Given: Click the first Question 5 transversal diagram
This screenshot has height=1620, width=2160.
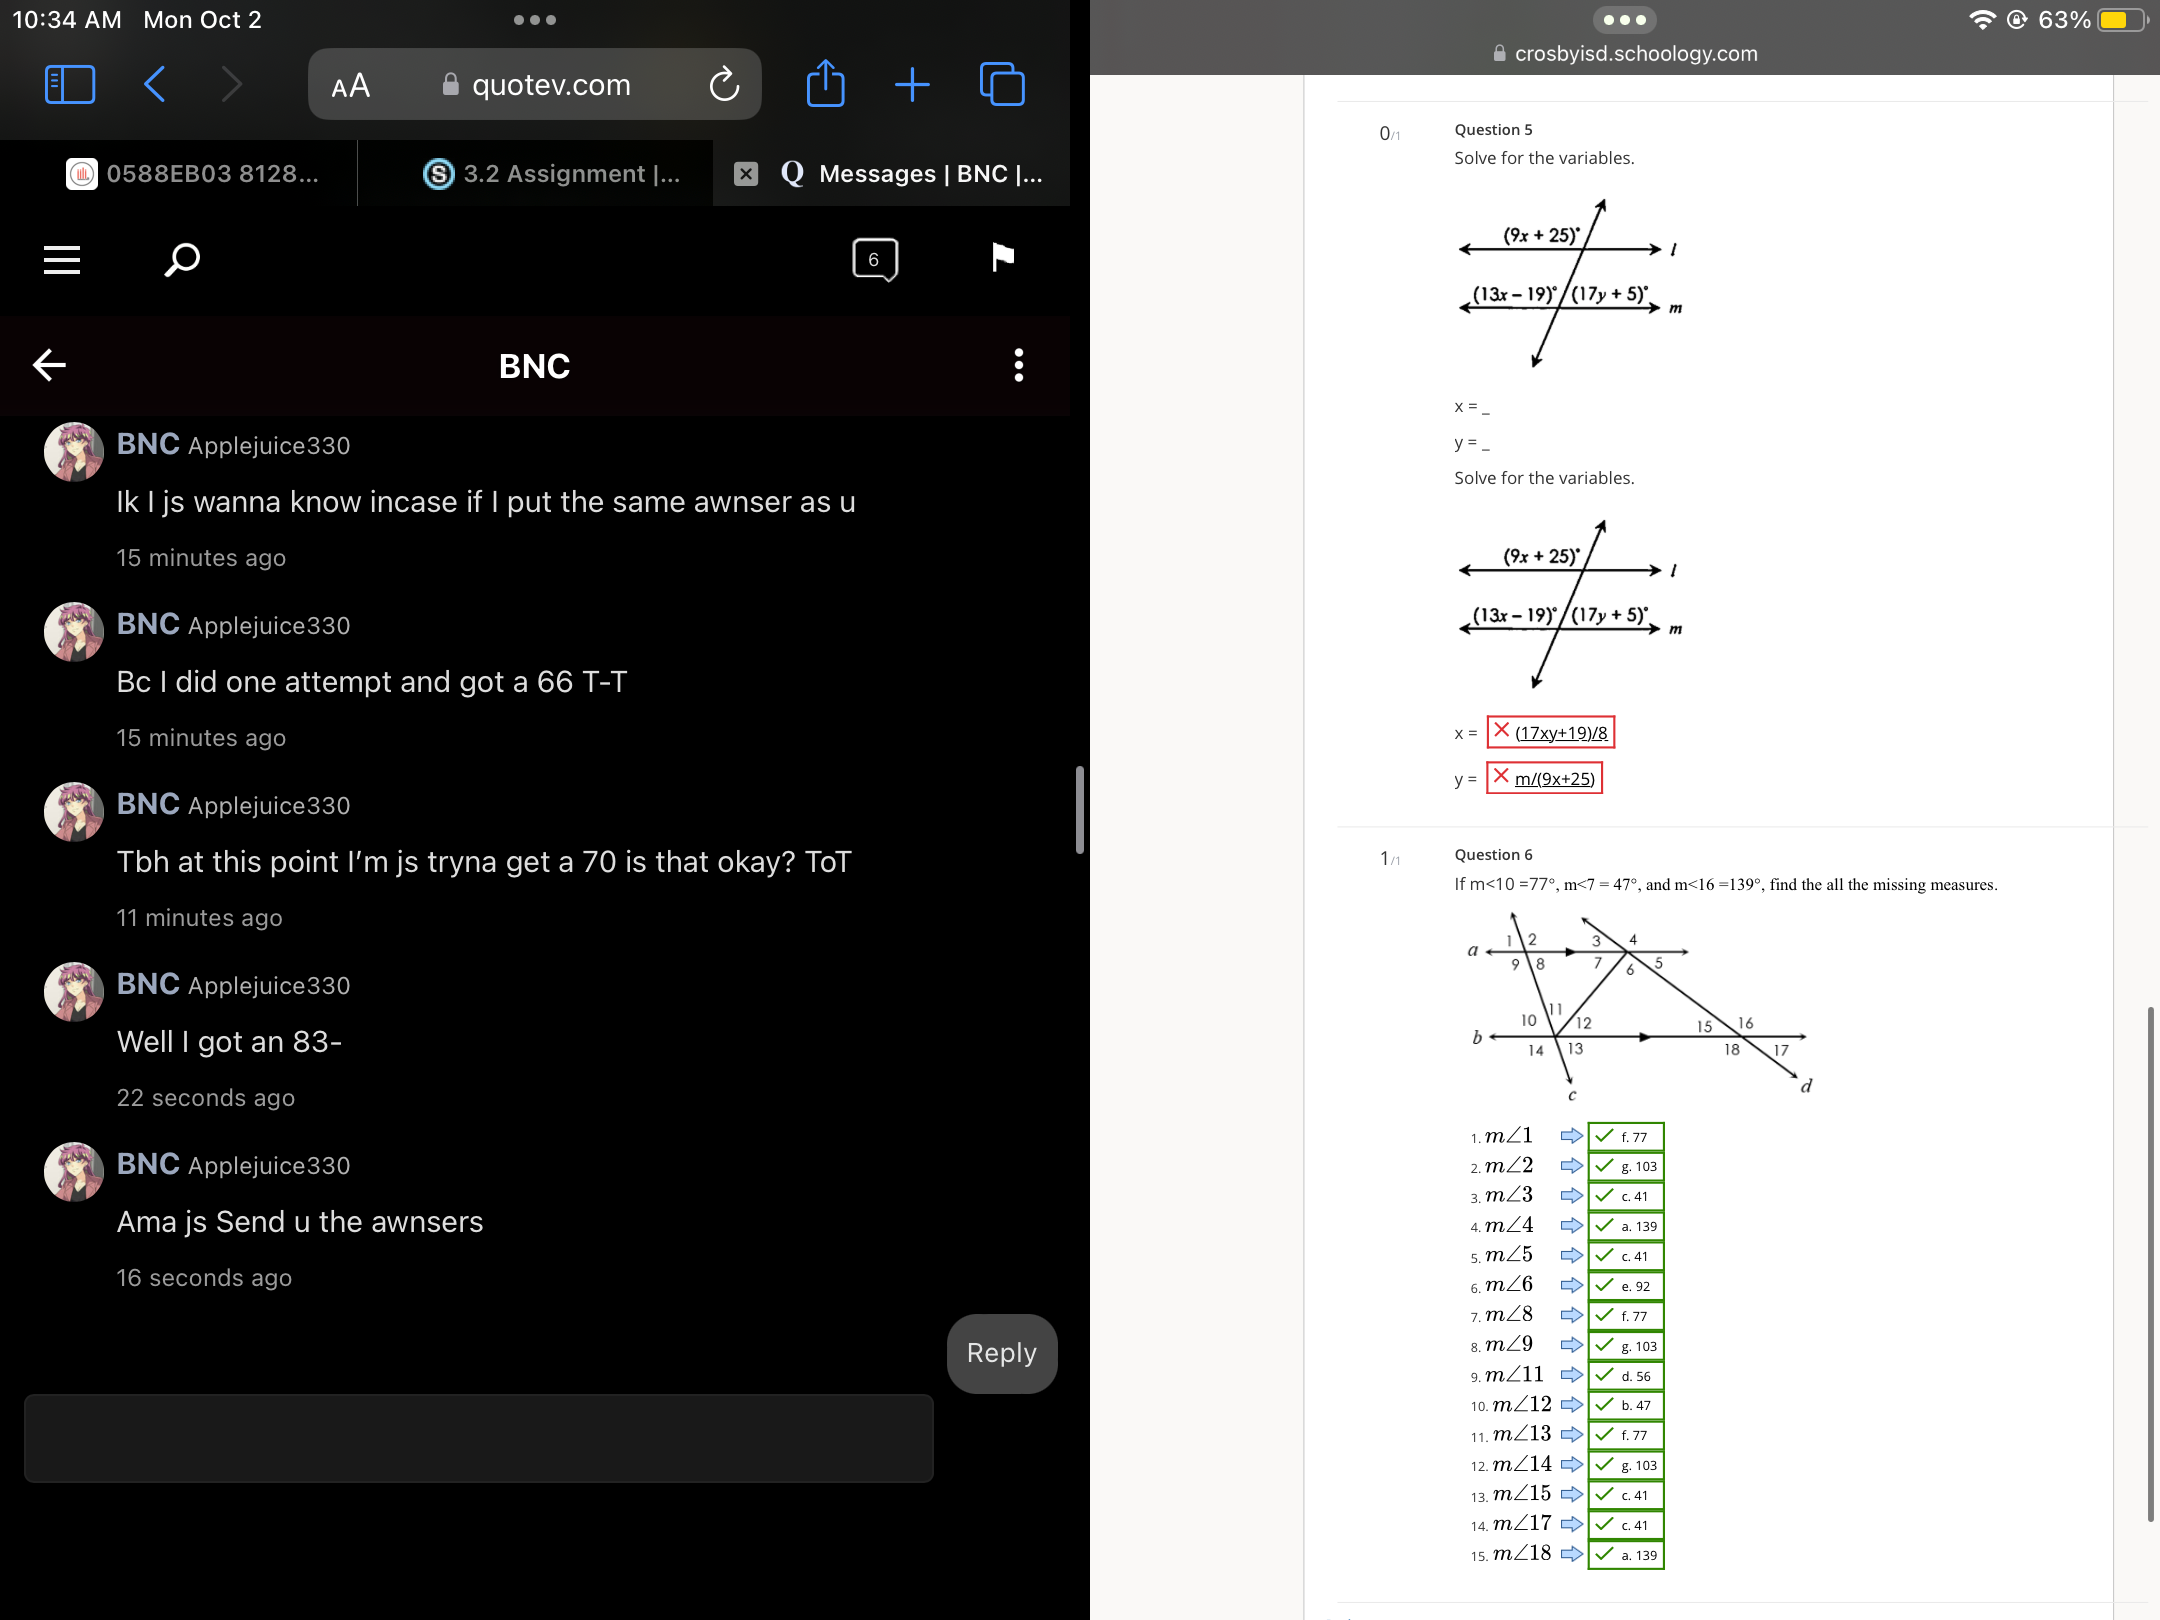Looking at the screenshot, I should tap(1570, 283).
